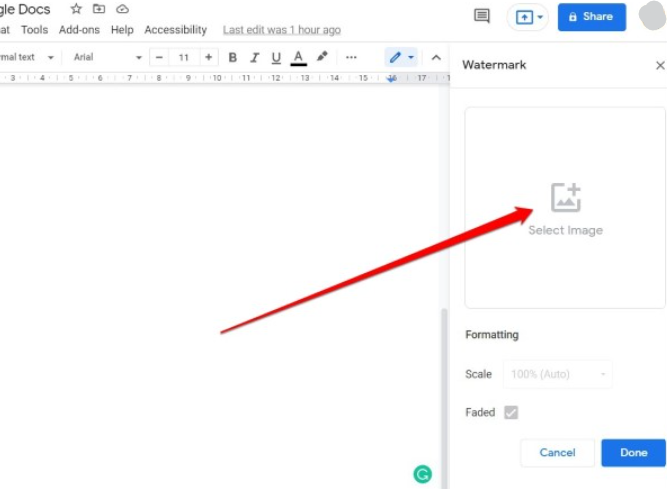Click the Formatting section heading
Image resolution: width=667 pixels, height=489 pixels.
click(x=492, y=335)
